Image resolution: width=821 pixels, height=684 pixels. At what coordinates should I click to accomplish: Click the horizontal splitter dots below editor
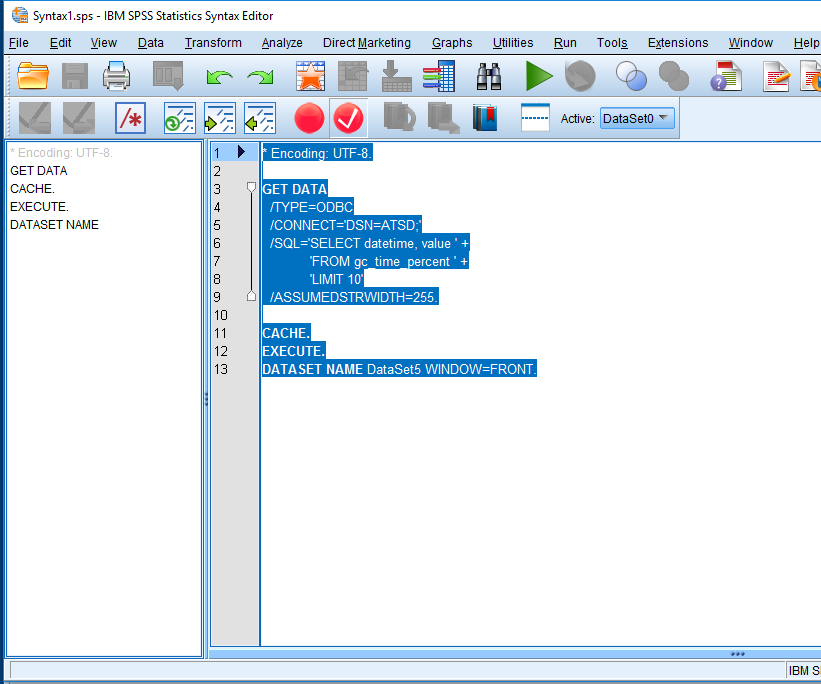tap(738, 654)
